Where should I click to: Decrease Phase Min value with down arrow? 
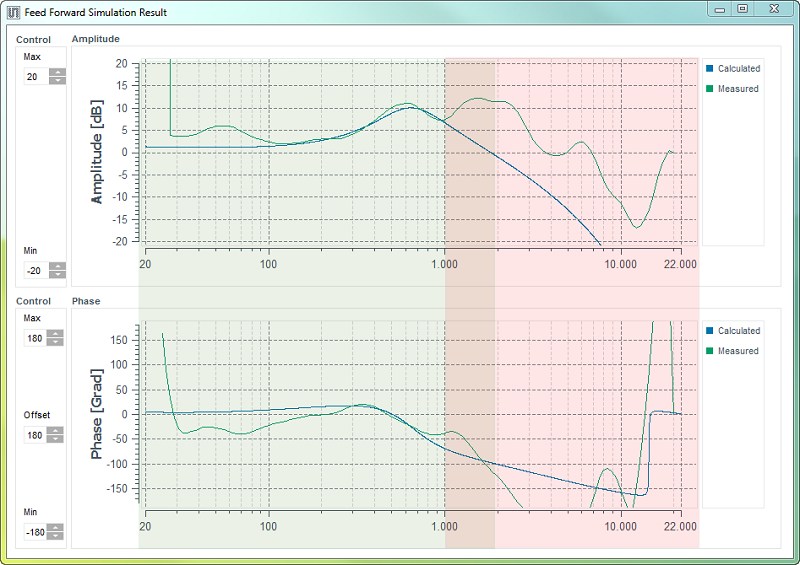point(55,536)
